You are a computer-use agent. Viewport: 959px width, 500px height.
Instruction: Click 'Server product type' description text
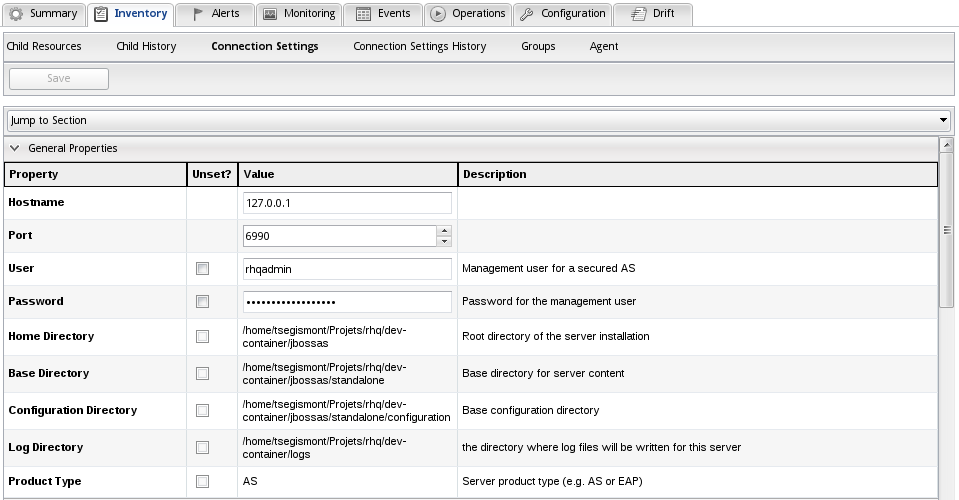(552, 482)
